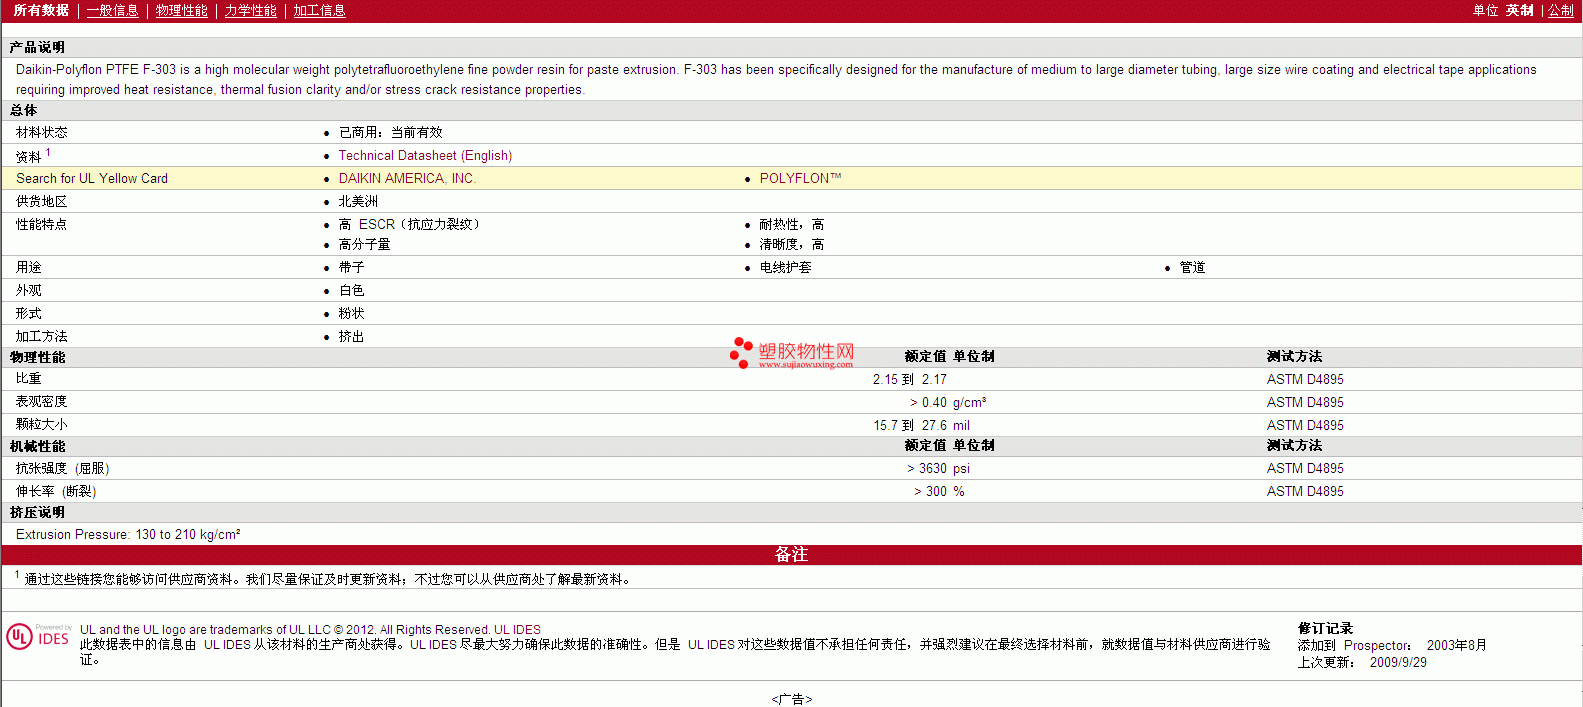
Task: Click 高 ESCR（抗应力裂纹） feature
Action: pos(412,224)
